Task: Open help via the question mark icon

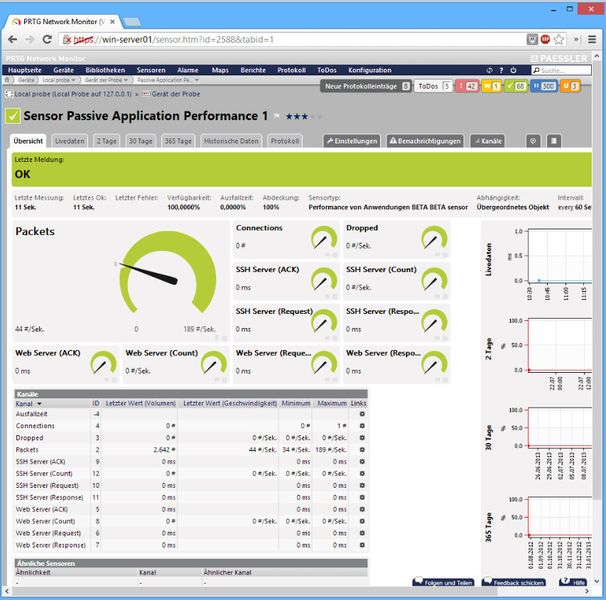Action: [501, 70]
